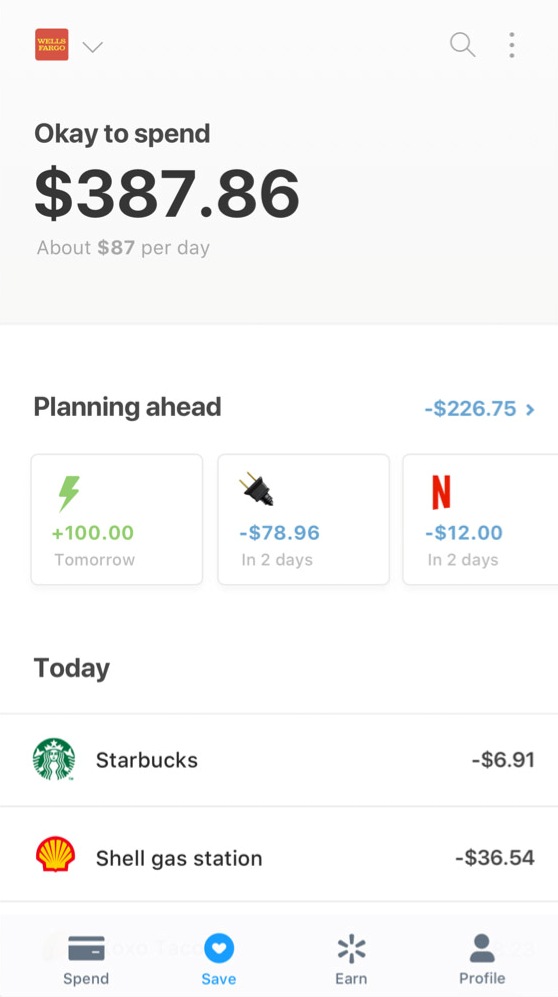Open search with the magnifier icon
Image resolution: width=558 pixels, height=997 pixels.
click(462, 45)
